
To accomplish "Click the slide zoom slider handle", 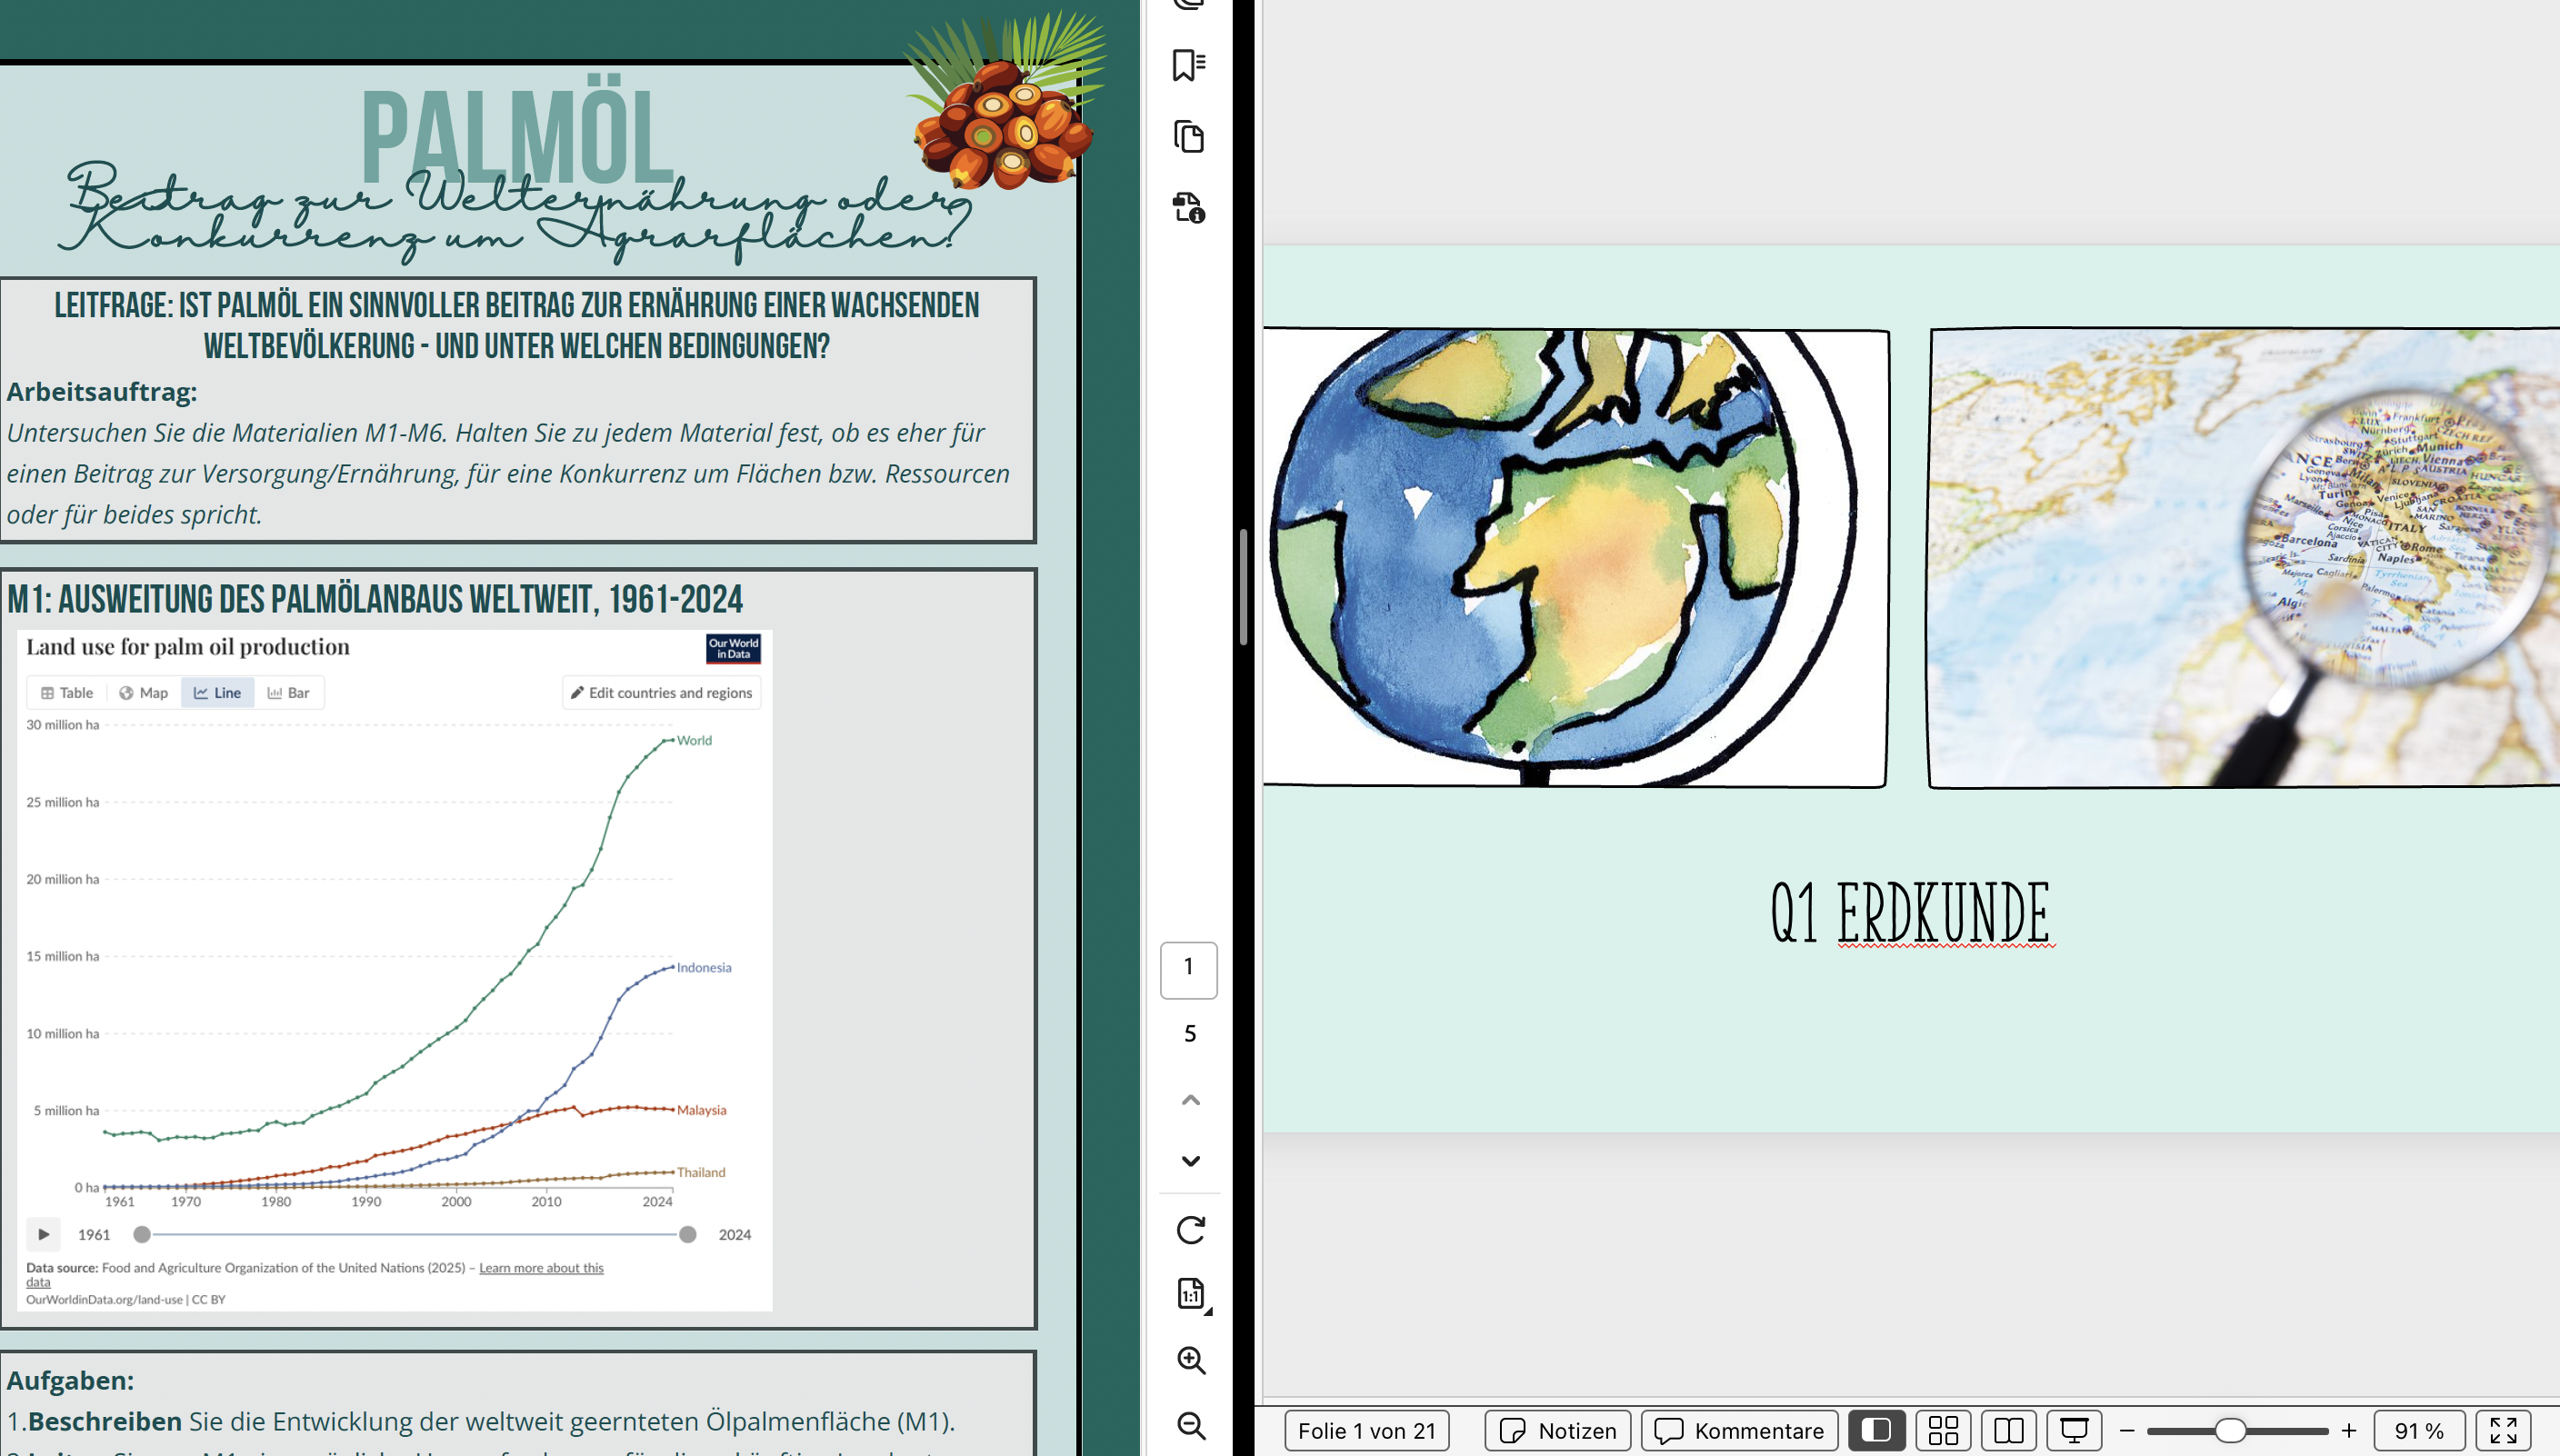I will (x=2230, y=1431).
